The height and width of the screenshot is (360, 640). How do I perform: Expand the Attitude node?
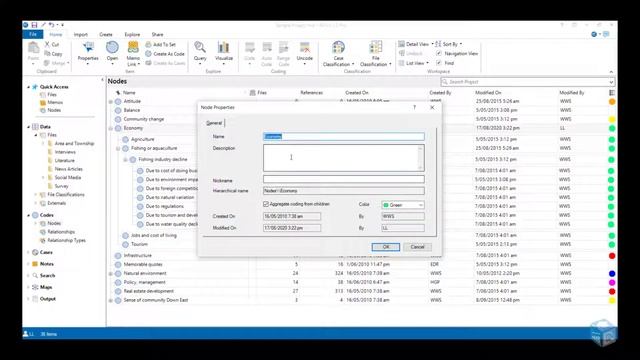click(x=111, y=102)
